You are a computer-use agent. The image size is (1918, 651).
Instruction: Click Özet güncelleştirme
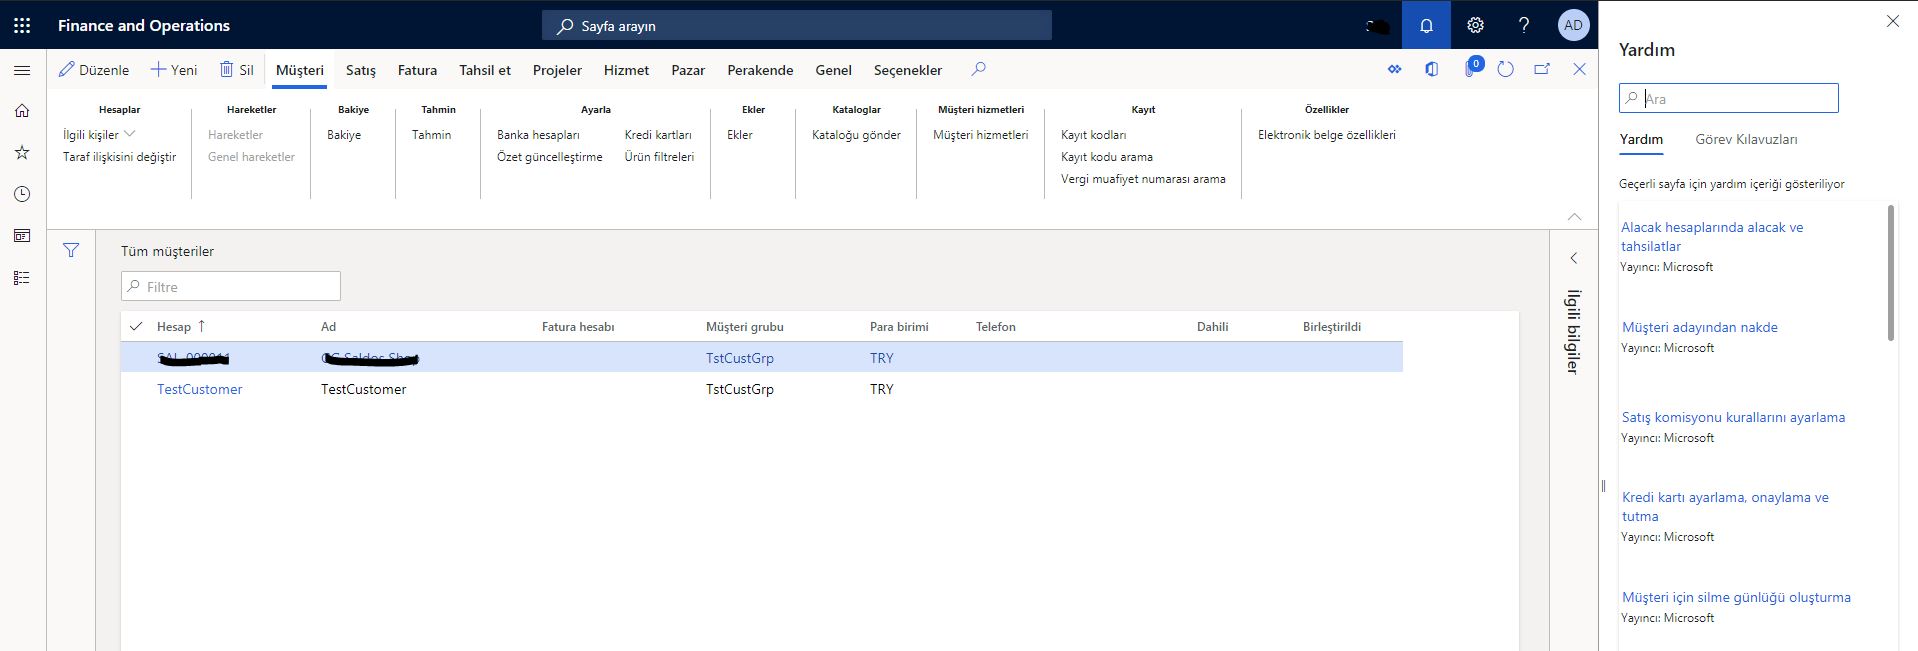549,157
